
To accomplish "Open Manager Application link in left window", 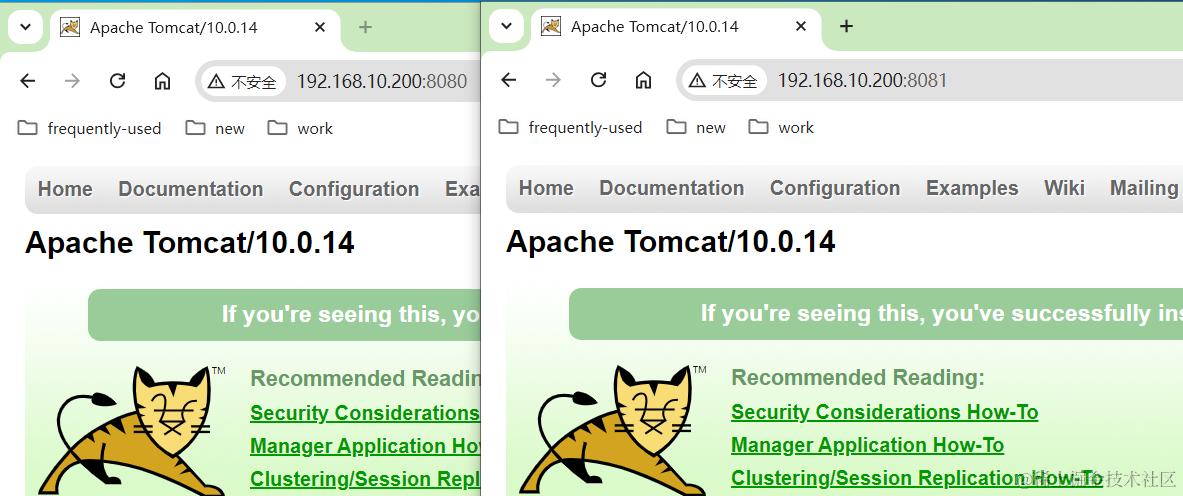I will (365, 447).
